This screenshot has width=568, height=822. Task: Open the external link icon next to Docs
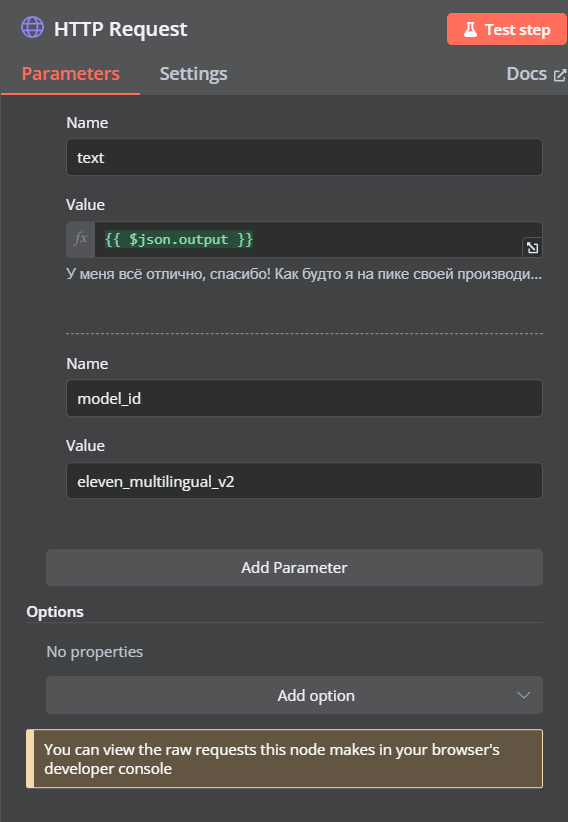pos(560,75)
